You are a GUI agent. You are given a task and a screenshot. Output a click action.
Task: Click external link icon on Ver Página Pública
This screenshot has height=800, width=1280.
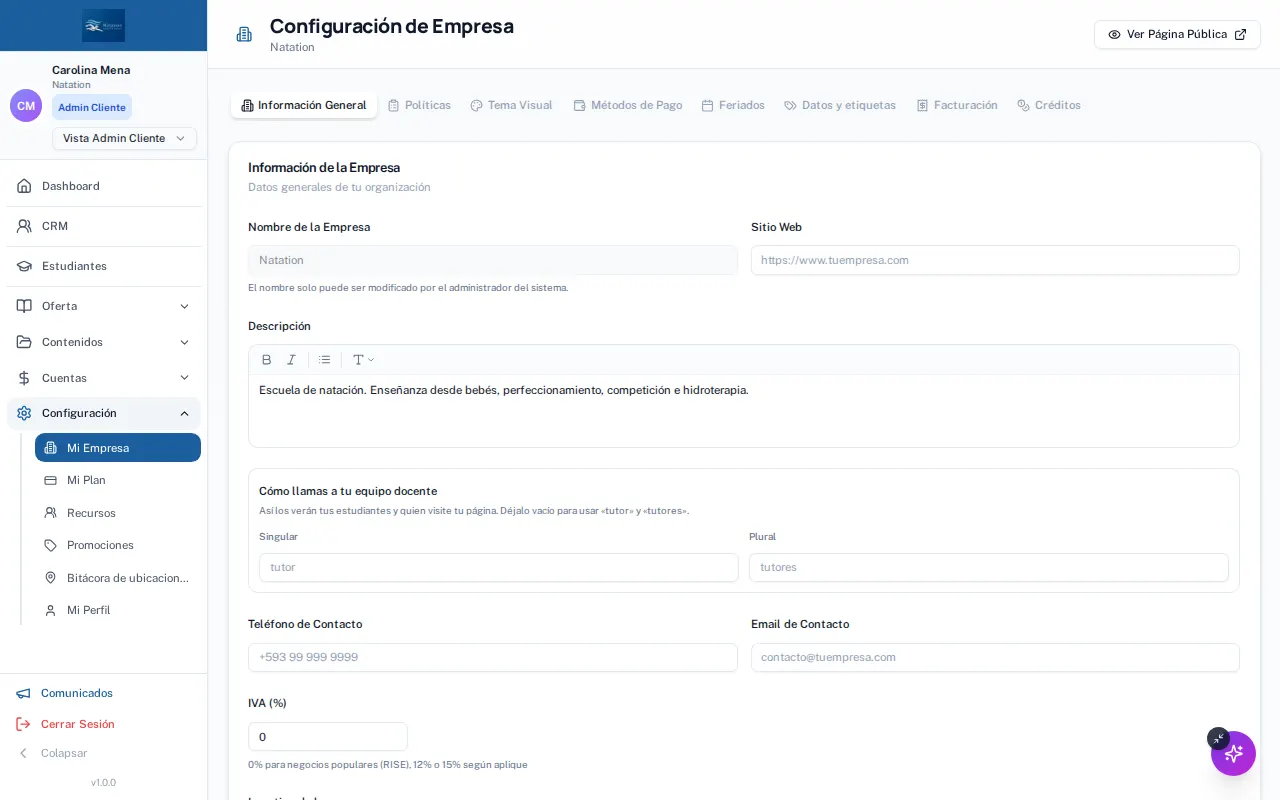click(1240, 34)
